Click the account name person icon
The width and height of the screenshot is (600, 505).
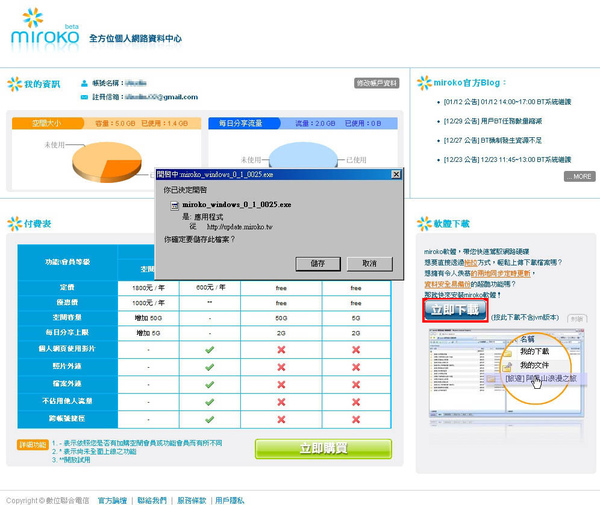(84, 83)
